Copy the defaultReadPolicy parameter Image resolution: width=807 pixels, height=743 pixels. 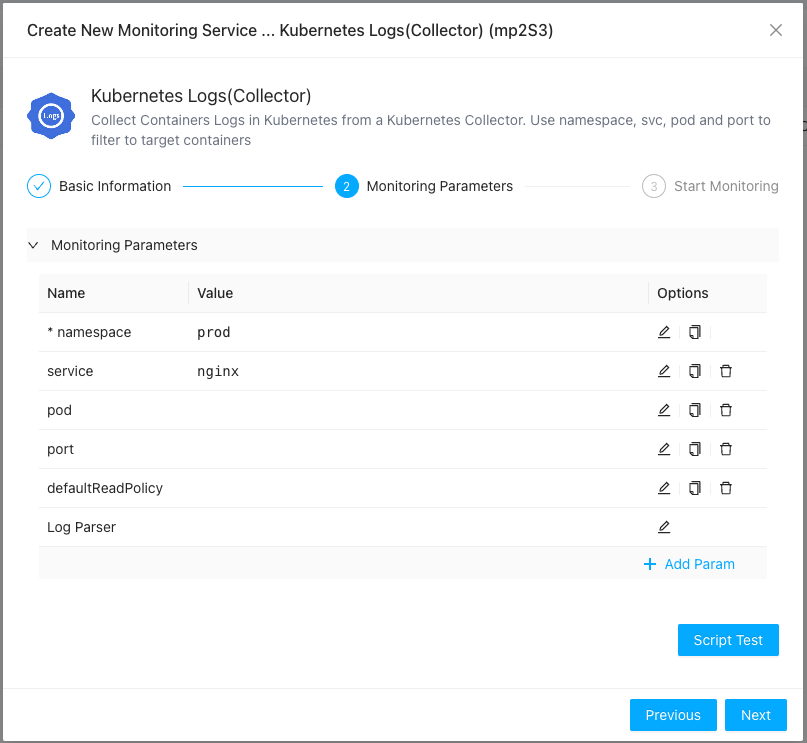[x=695, y=488]
